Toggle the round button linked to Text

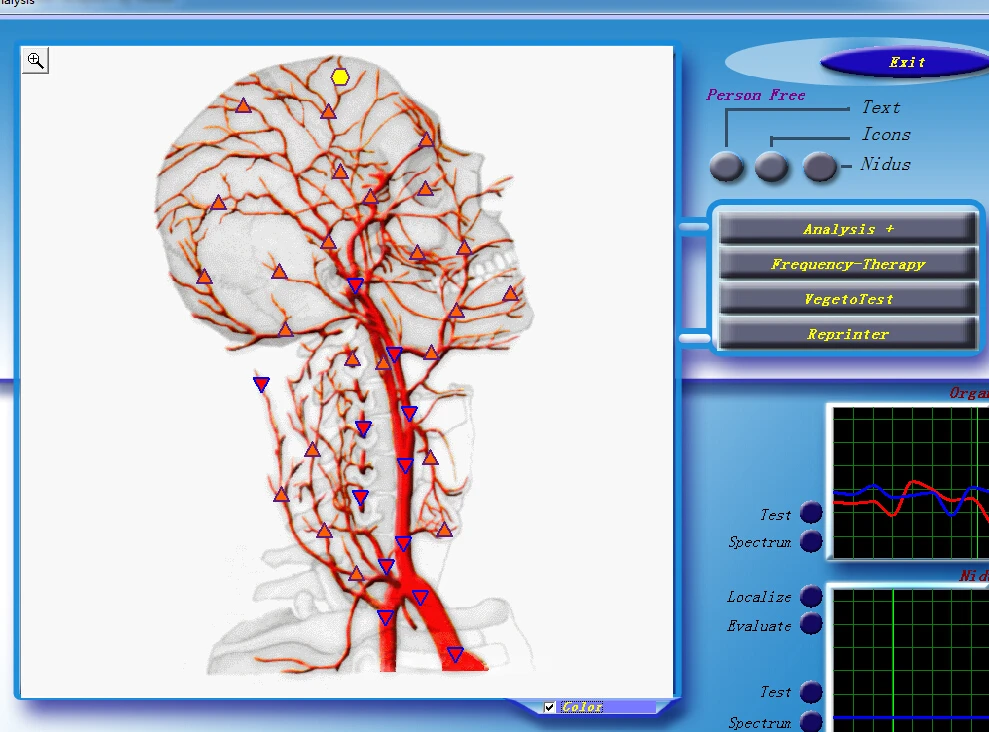click(727, 166)
